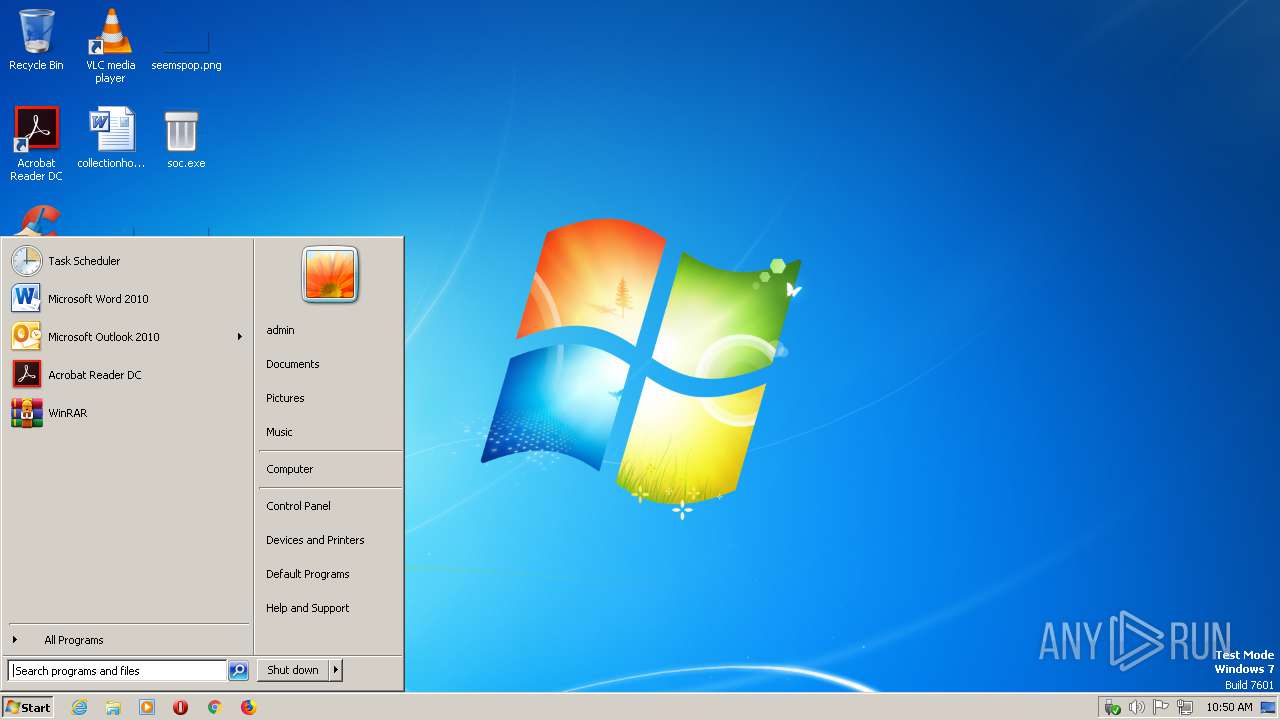The image size is (1280, 720).
Task: Open Computer from Start menu
Action: (x=330, y=469)
